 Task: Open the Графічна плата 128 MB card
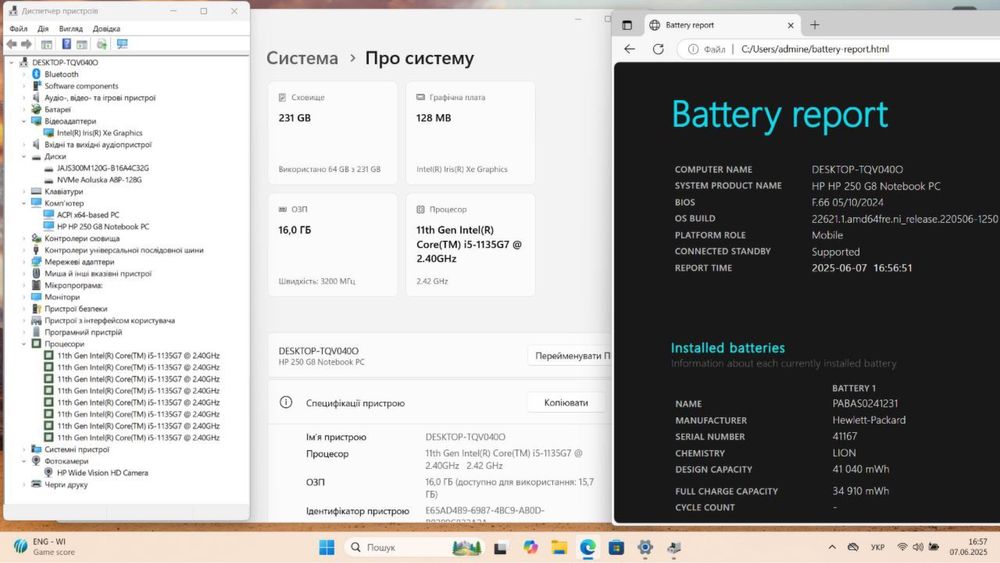coord(470,133)
